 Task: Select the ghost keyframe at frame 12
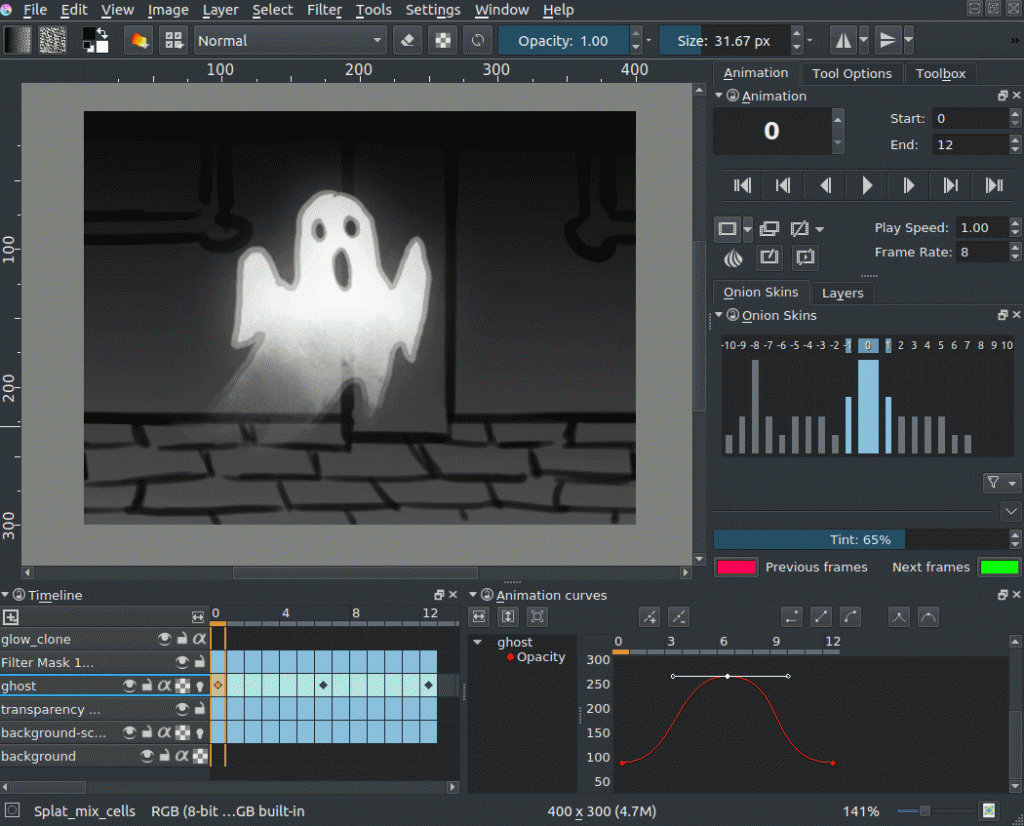click(x=428, y=686)
